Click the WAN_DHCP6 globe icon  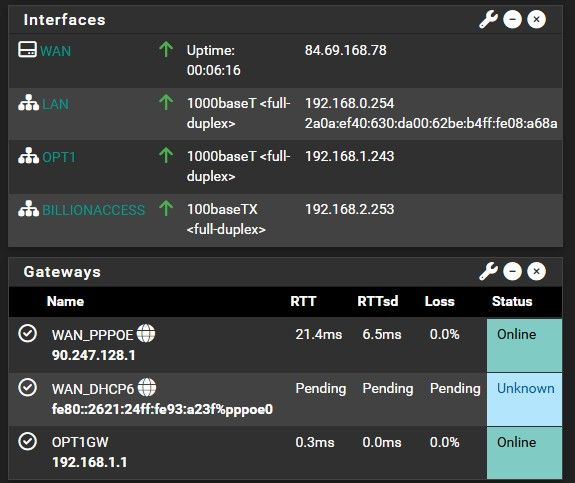click(147, 387)
